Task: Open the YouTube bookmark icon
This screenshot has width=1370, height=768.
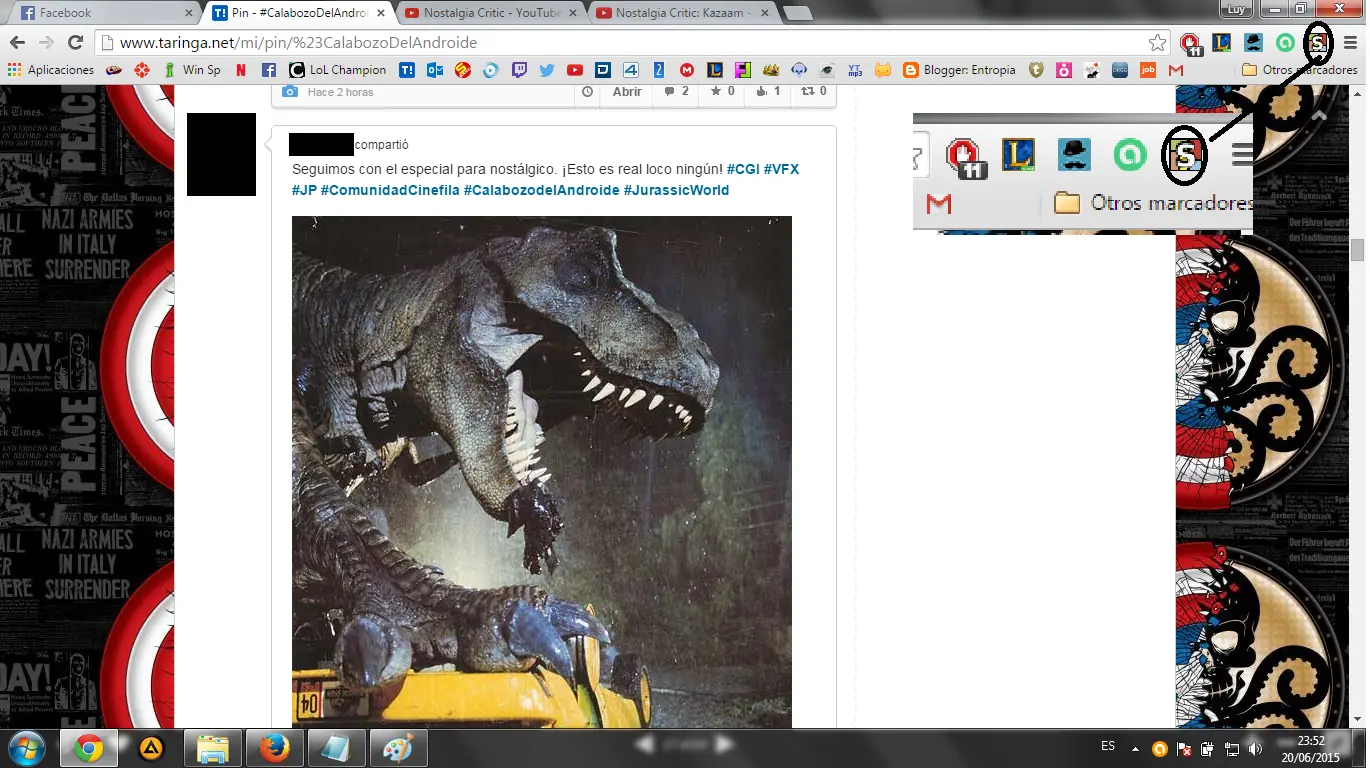Action: click(574, 70)
